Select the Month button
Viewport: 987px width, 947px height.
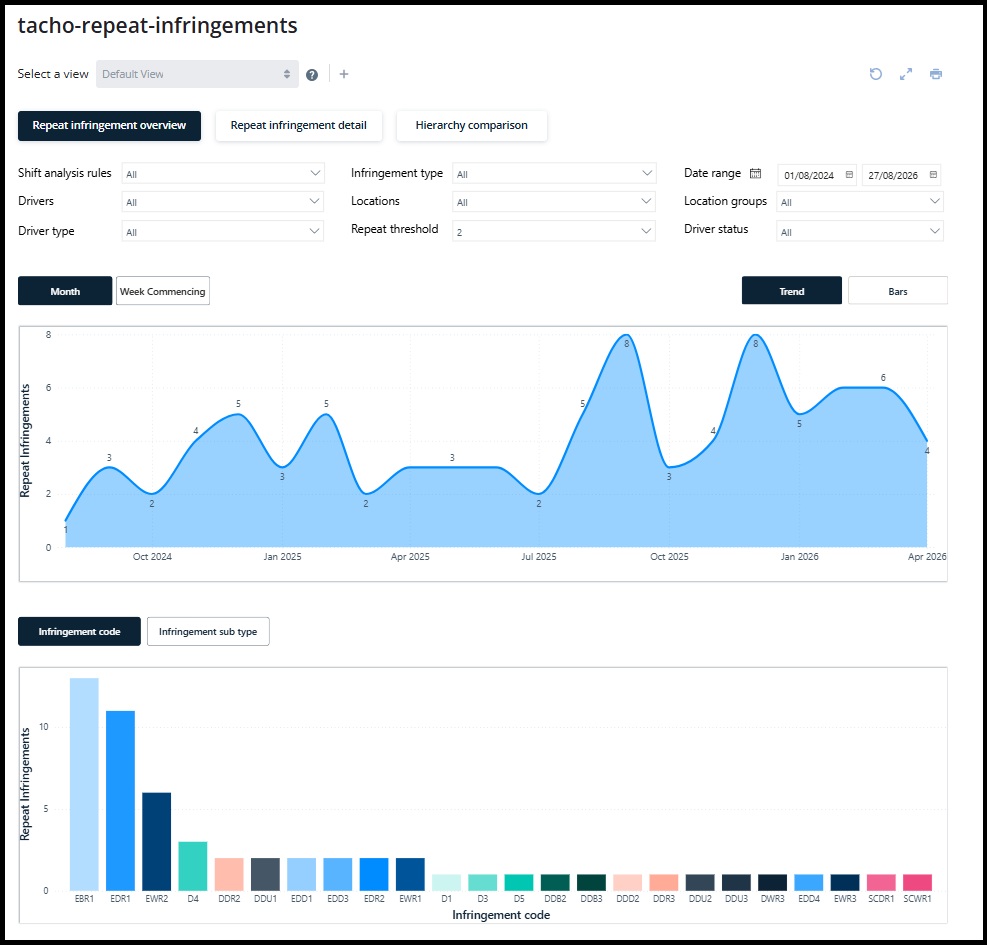65,291
